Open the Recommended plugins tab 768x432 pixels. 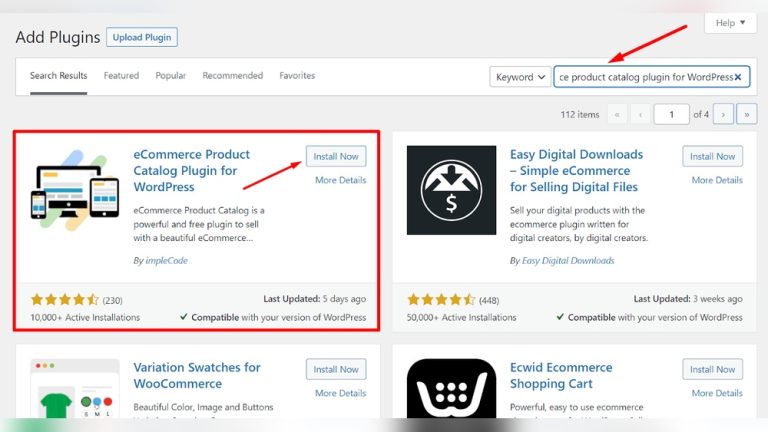tap(233, 75)
